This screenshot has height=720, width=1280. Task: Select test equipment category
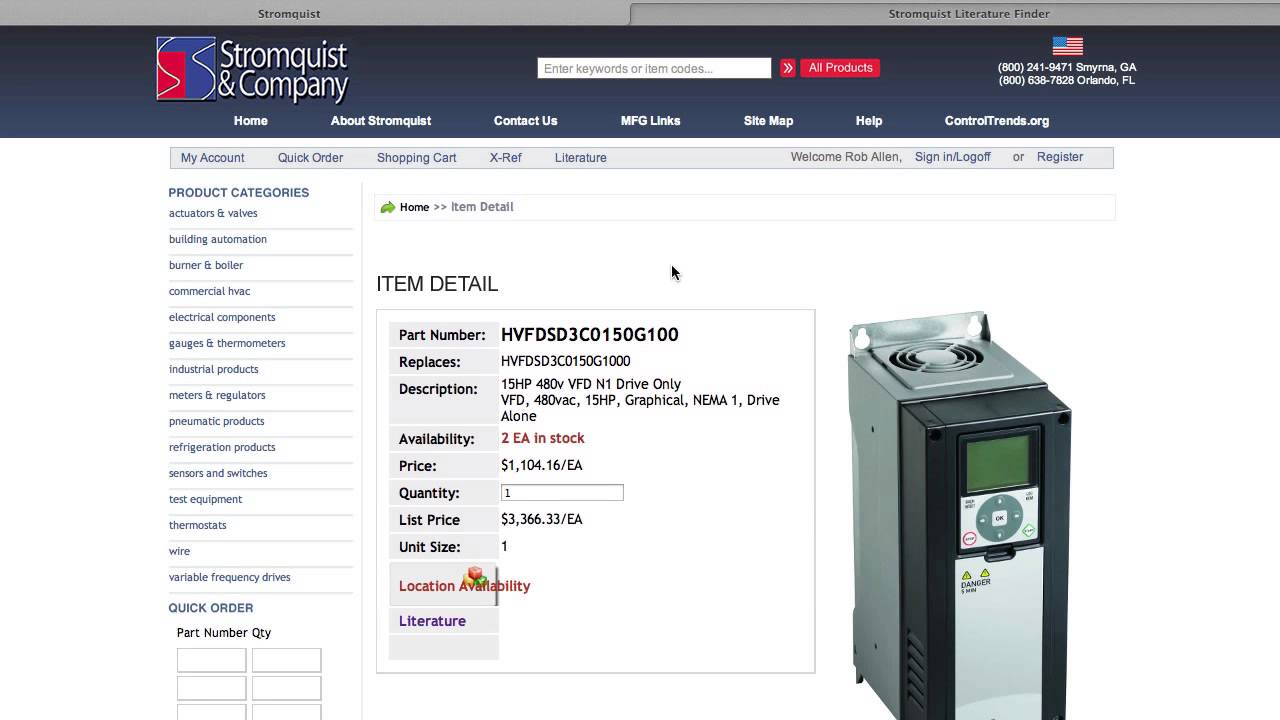point(205,499)
